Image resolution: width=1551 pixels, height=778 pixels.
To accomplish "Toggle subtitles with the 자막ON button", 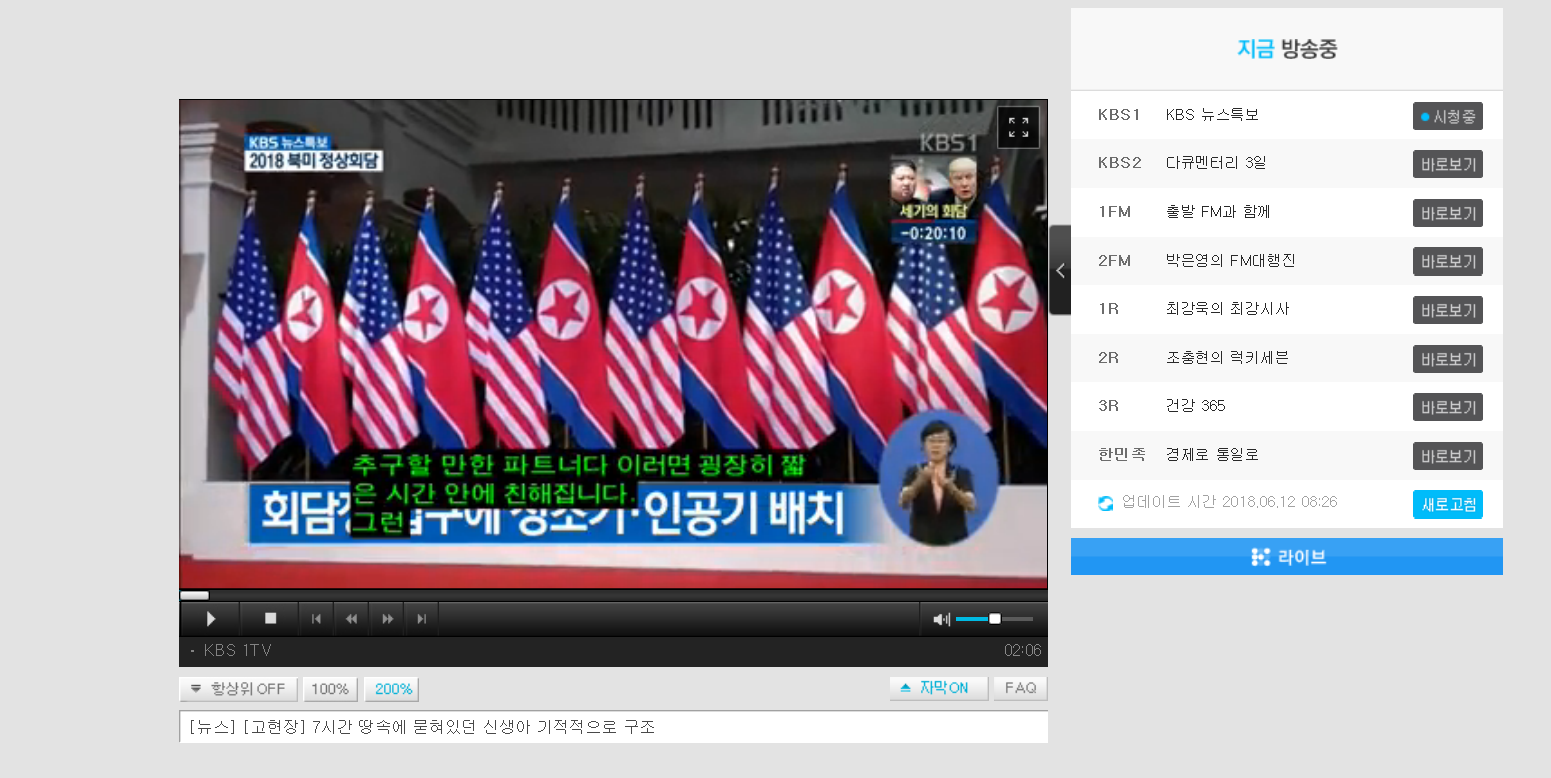I will click(x=945, y=687).
